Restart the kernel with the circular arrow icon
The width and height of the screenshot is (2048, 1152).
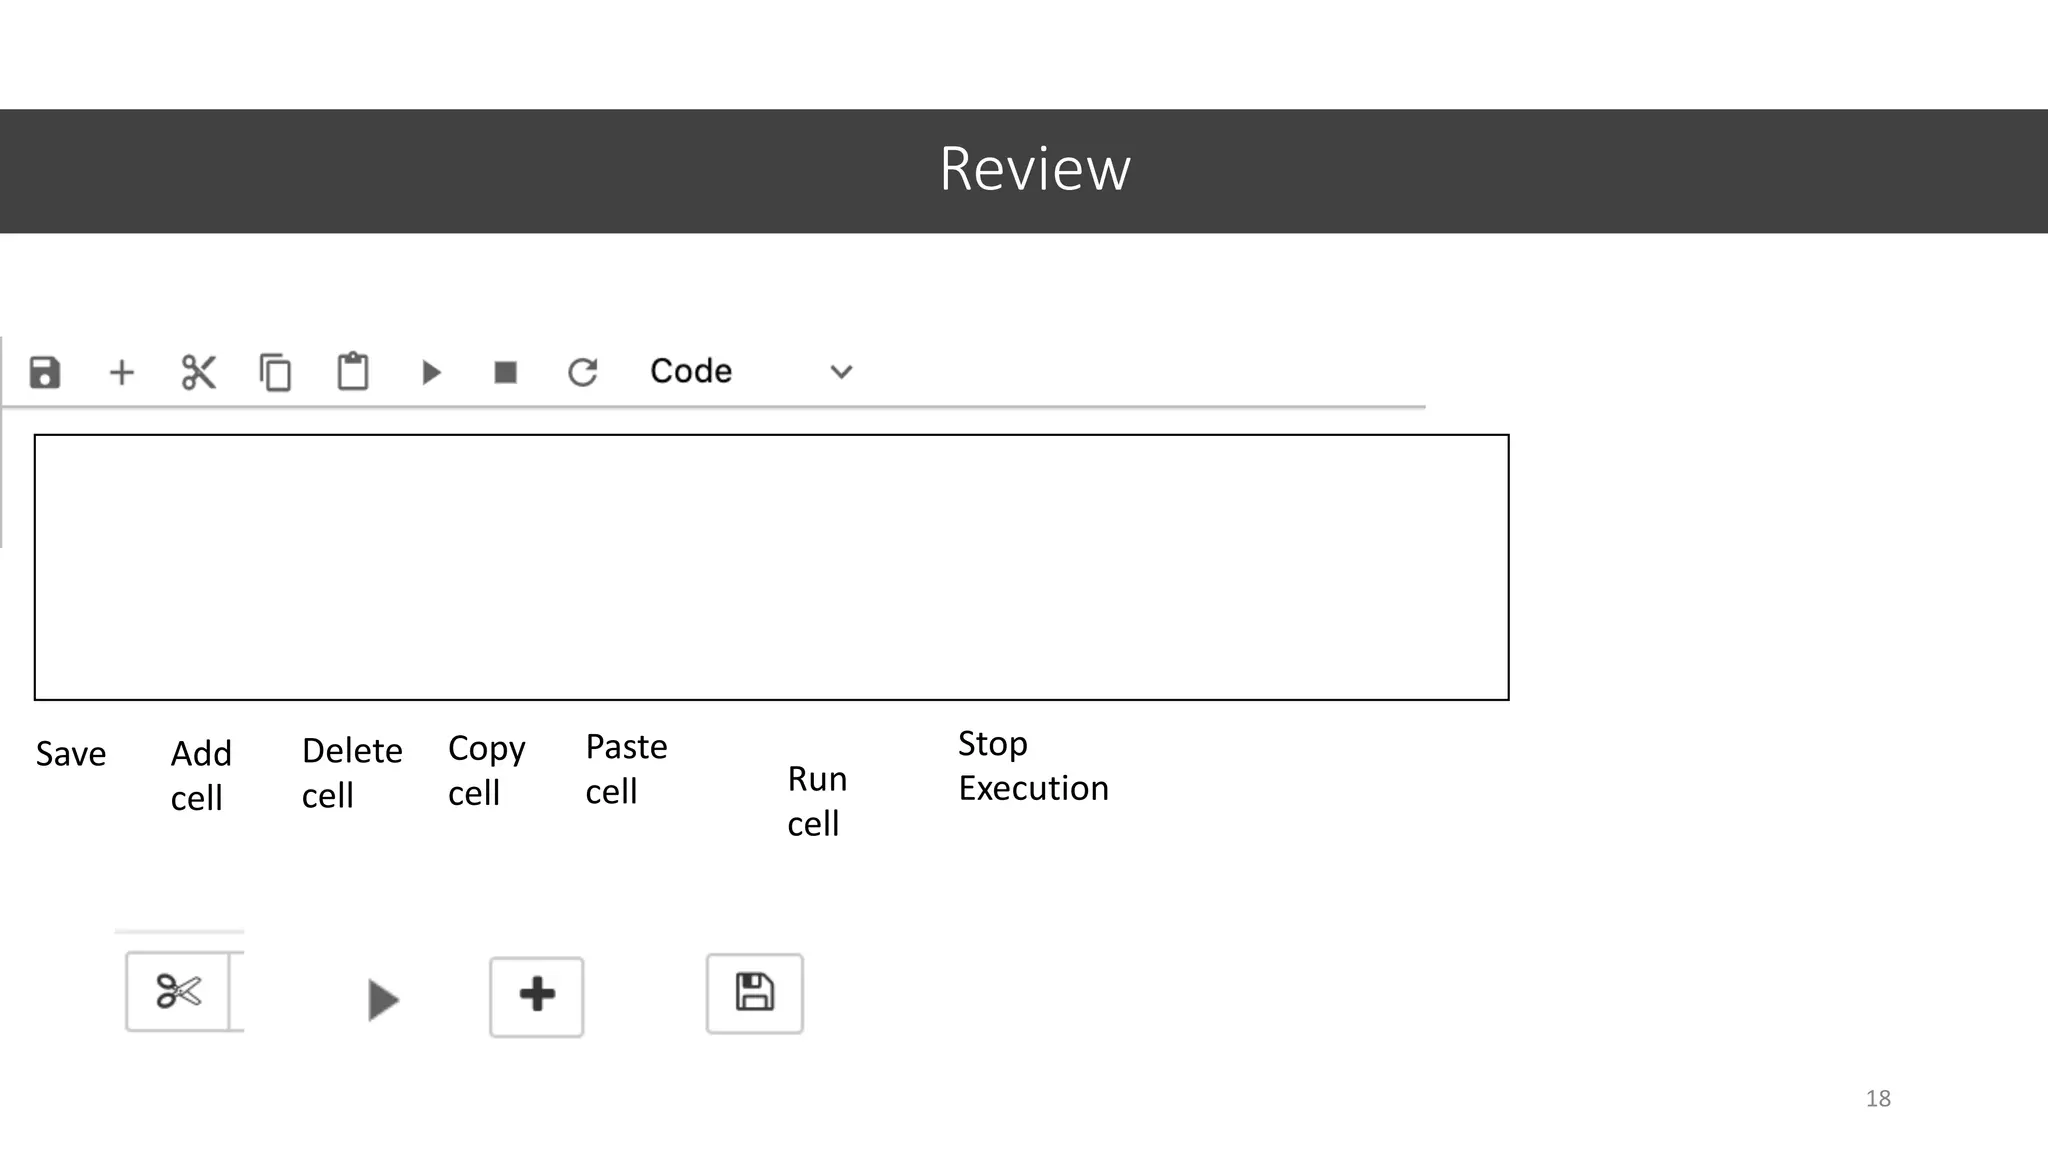pos(582,372)
